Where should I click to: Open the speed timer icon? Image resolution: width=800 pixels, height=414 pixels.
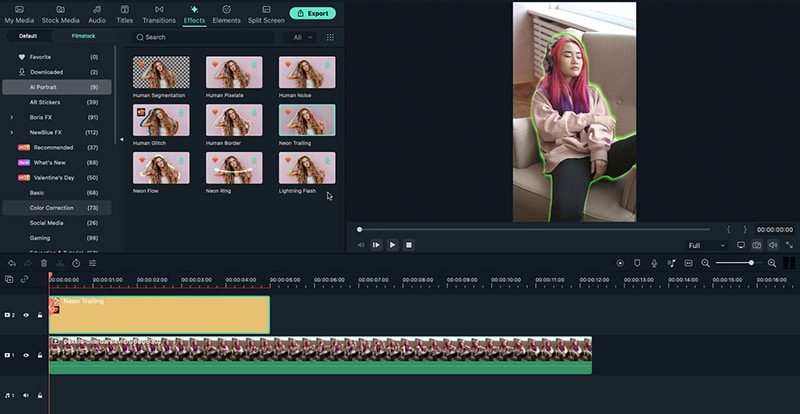pos(76,263)
